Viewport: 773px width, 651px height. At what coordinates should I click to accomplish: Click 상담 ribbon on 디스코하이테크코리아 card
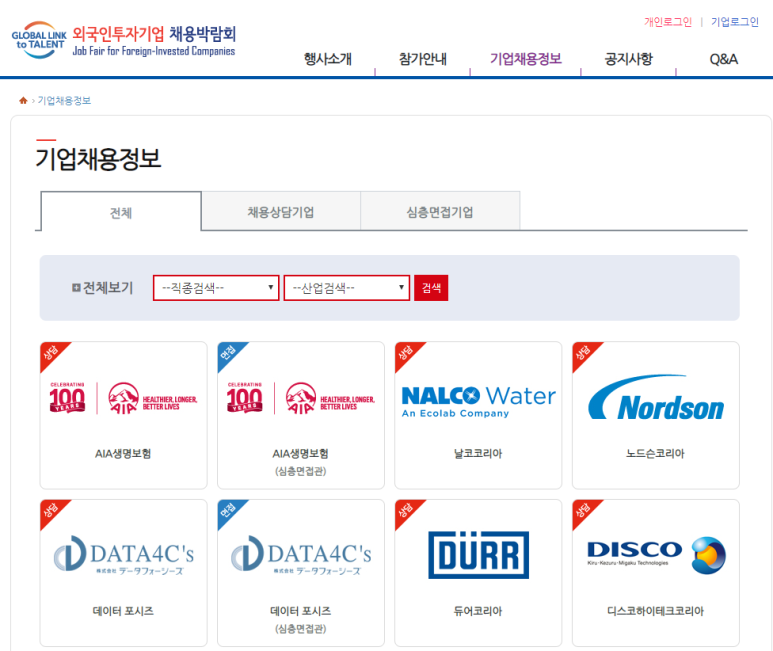point(584,511)
